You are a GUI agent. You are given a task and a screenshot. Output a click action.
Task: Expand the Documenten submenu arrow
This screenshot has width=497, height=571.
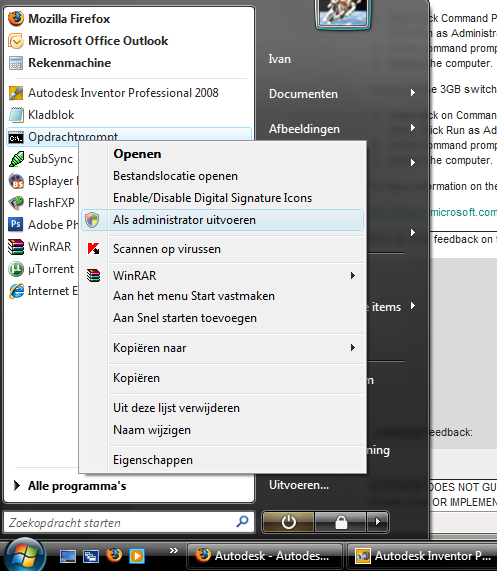point(413,93)
